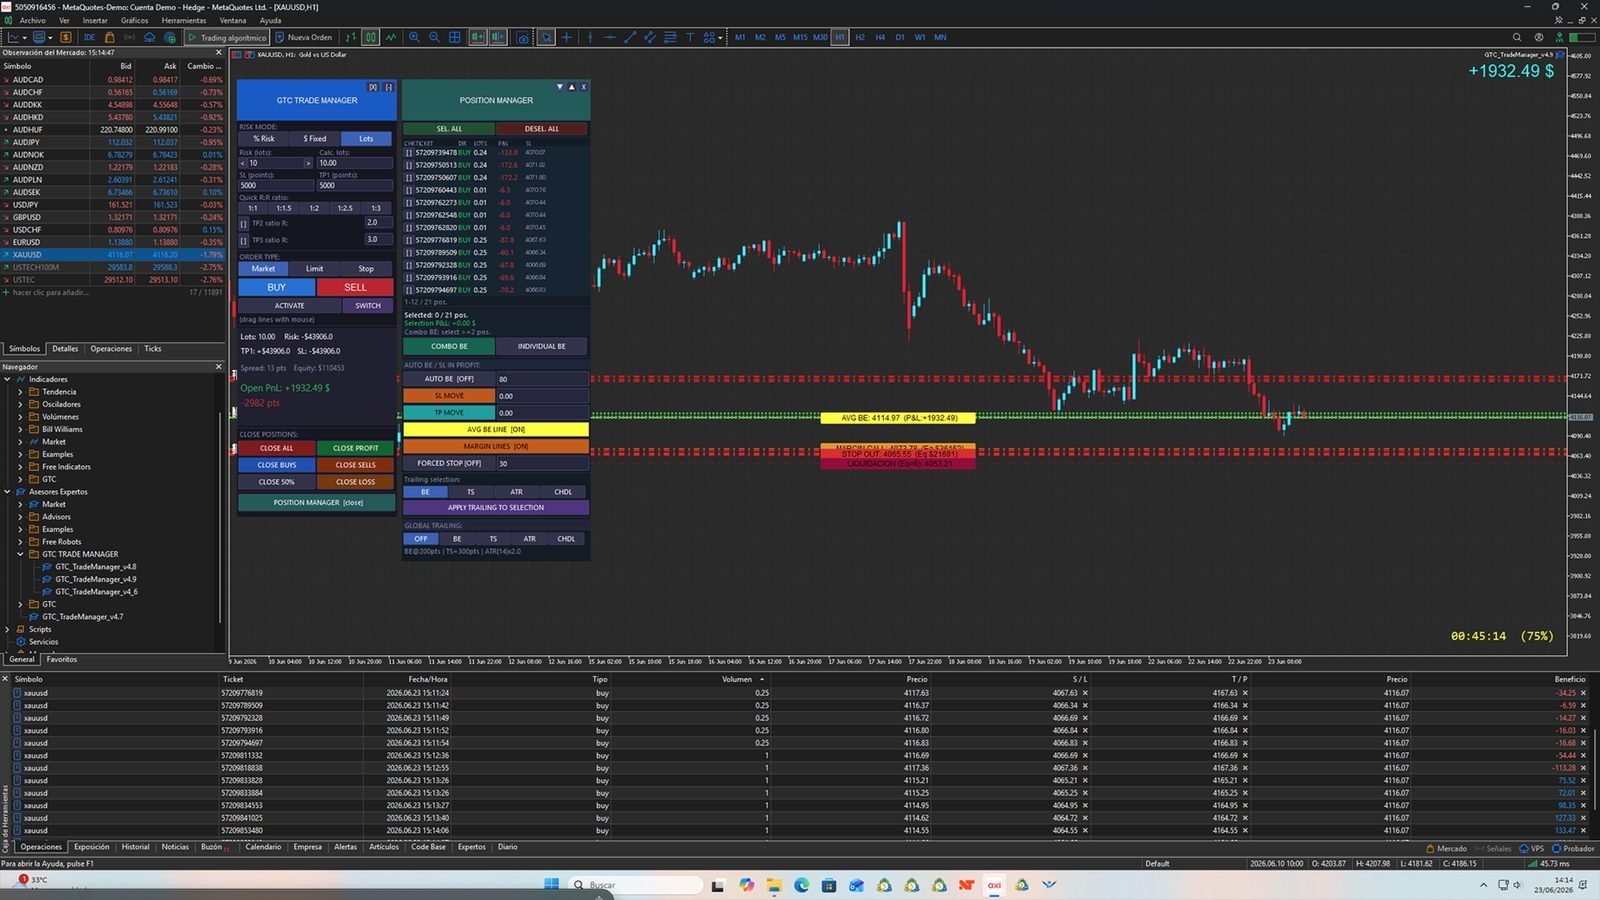Viewport: 1600px width, 900px height.
Task: Select the horizontal line drawing tool
Action: [x=610, y=37]
